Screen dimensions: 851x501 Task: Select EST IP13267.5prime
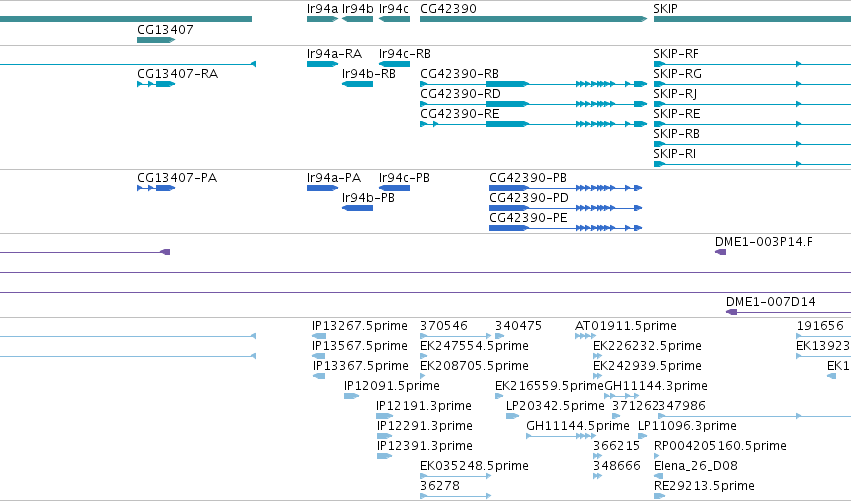click(360, 326)
